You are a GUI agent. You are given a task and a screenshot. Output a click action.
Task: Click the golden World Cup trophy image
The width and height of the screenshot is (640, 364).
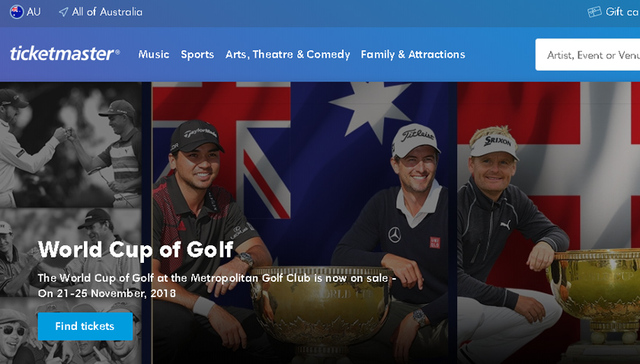pos(321,310)
